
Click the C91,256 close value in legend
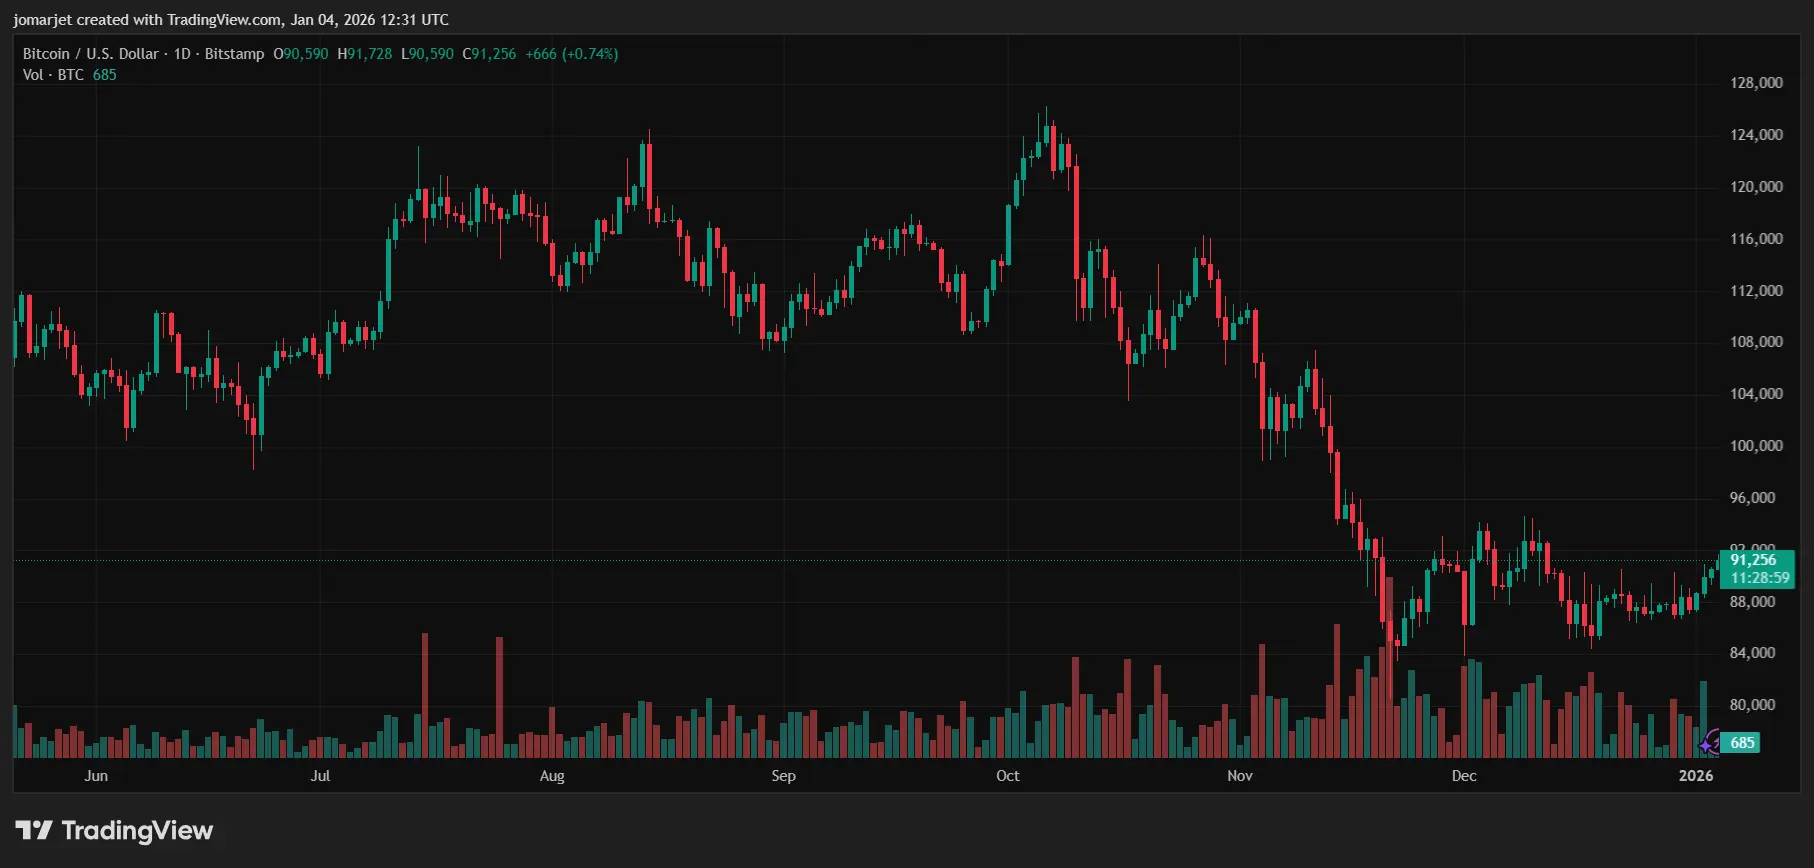pos(489,54)
